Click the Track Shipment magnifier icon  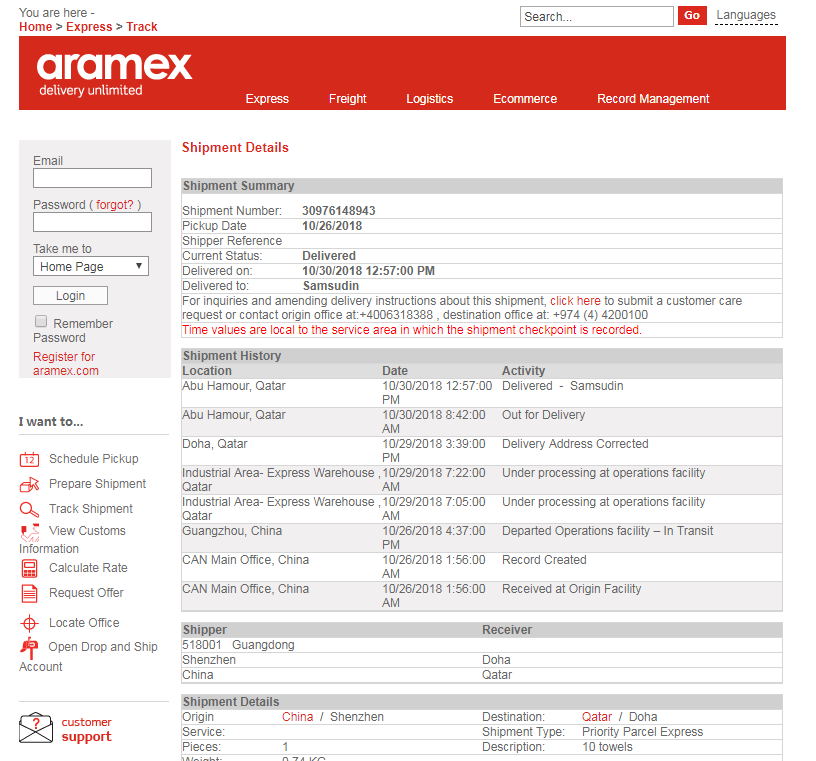click(x=29, y=509)
